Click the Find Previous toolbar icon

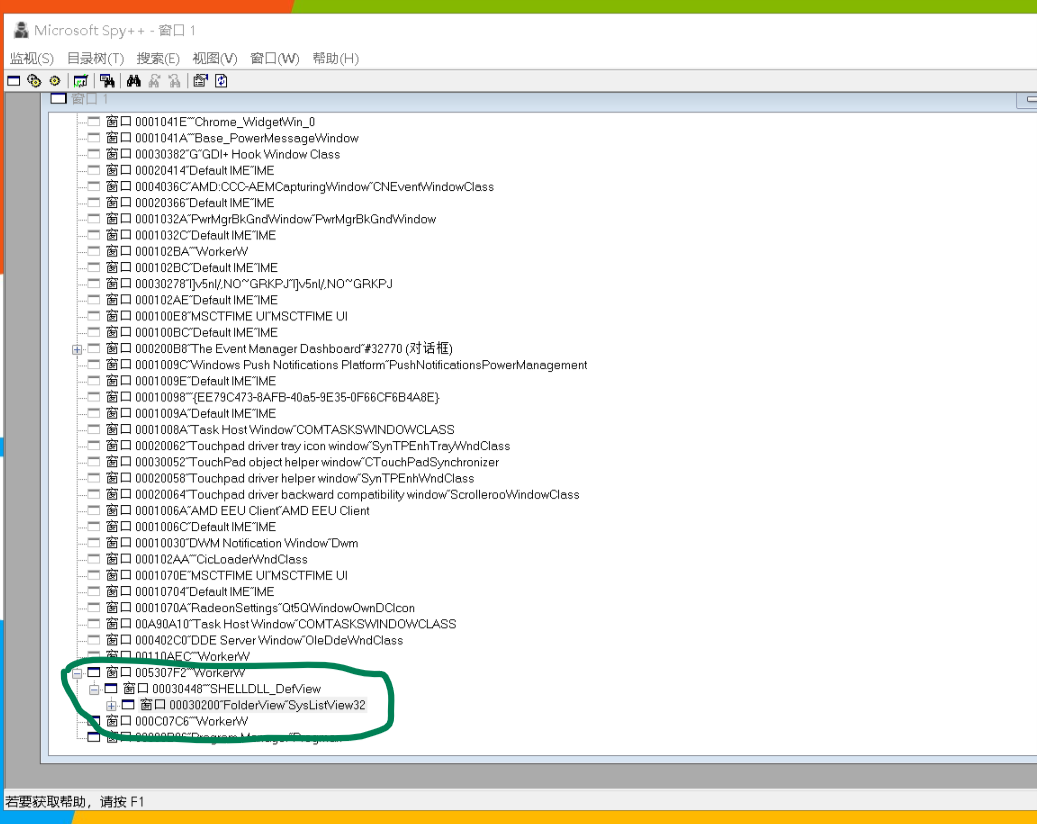pos(175,81)
